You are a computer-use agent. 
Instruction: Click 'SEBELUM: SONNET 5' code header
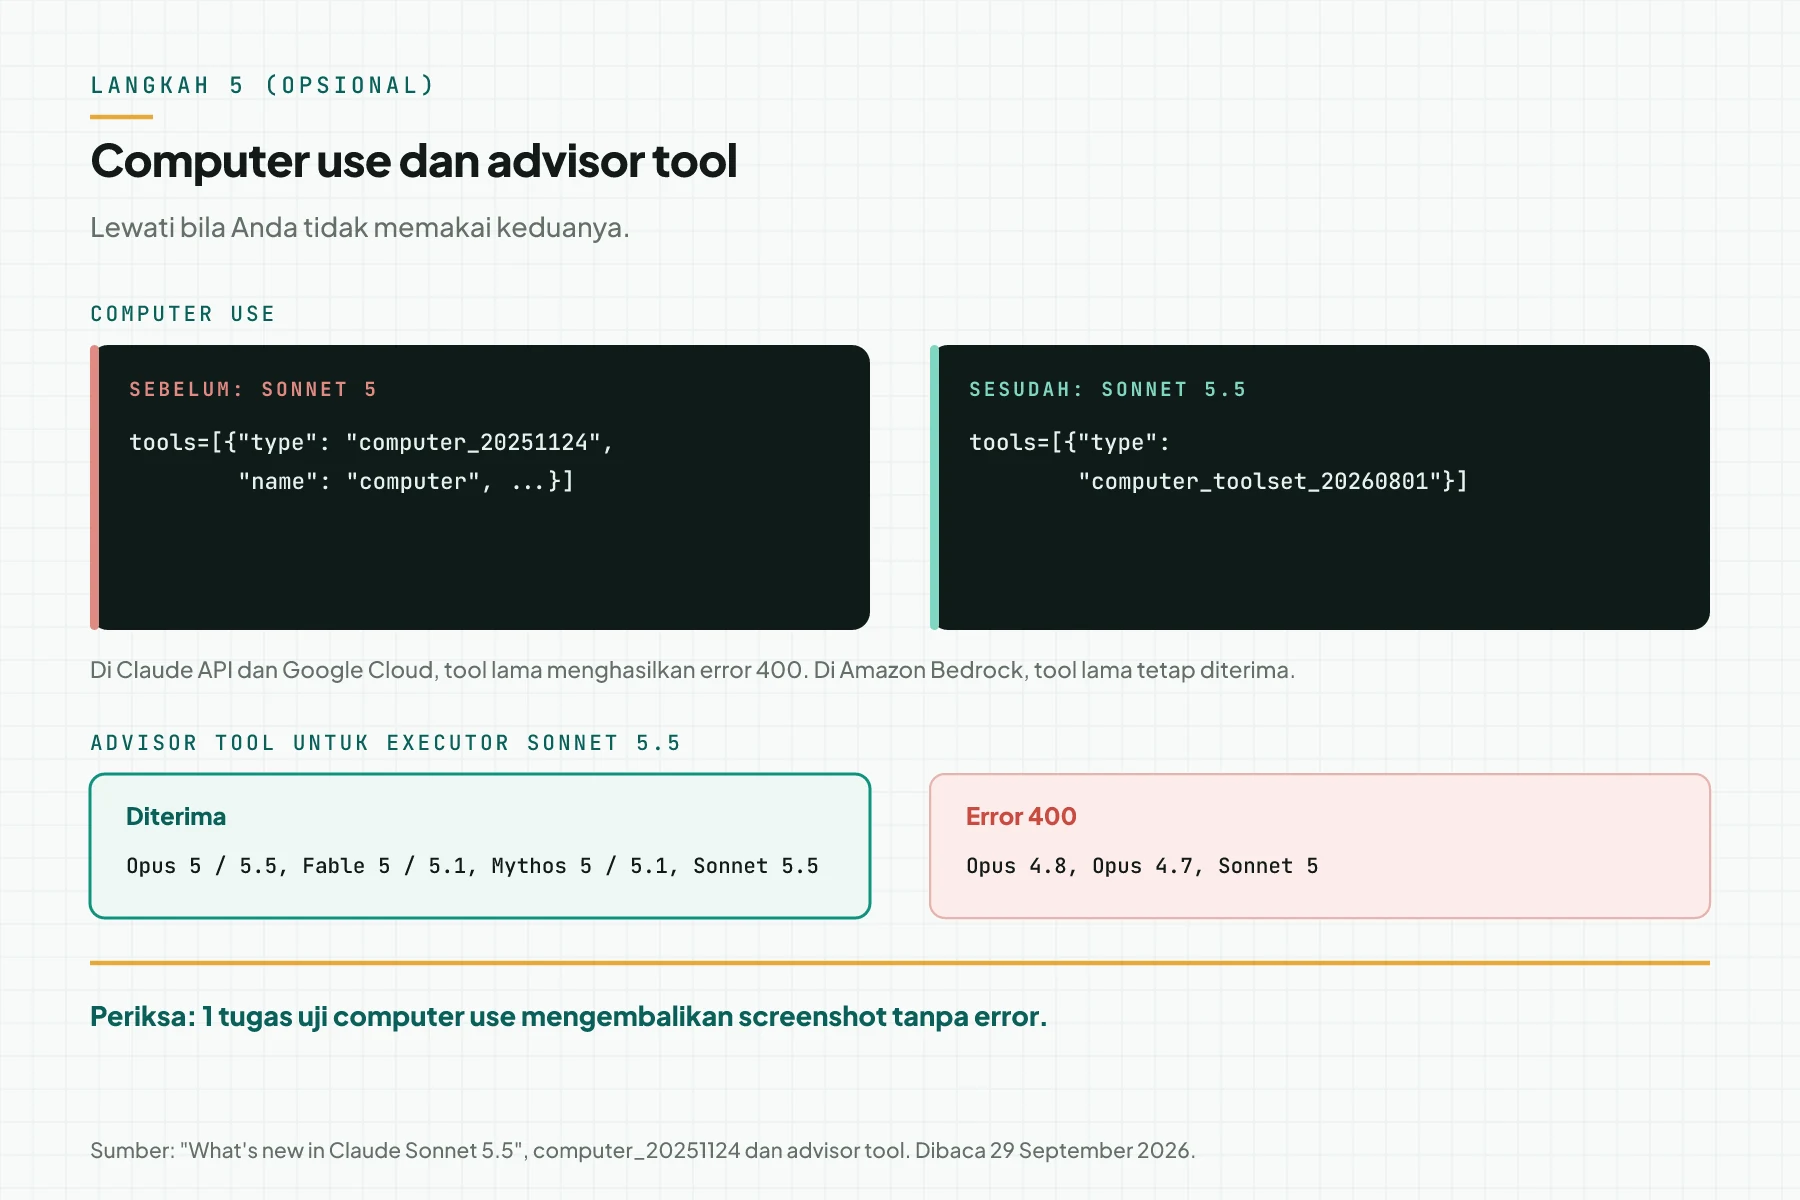[x=253, y=389]
